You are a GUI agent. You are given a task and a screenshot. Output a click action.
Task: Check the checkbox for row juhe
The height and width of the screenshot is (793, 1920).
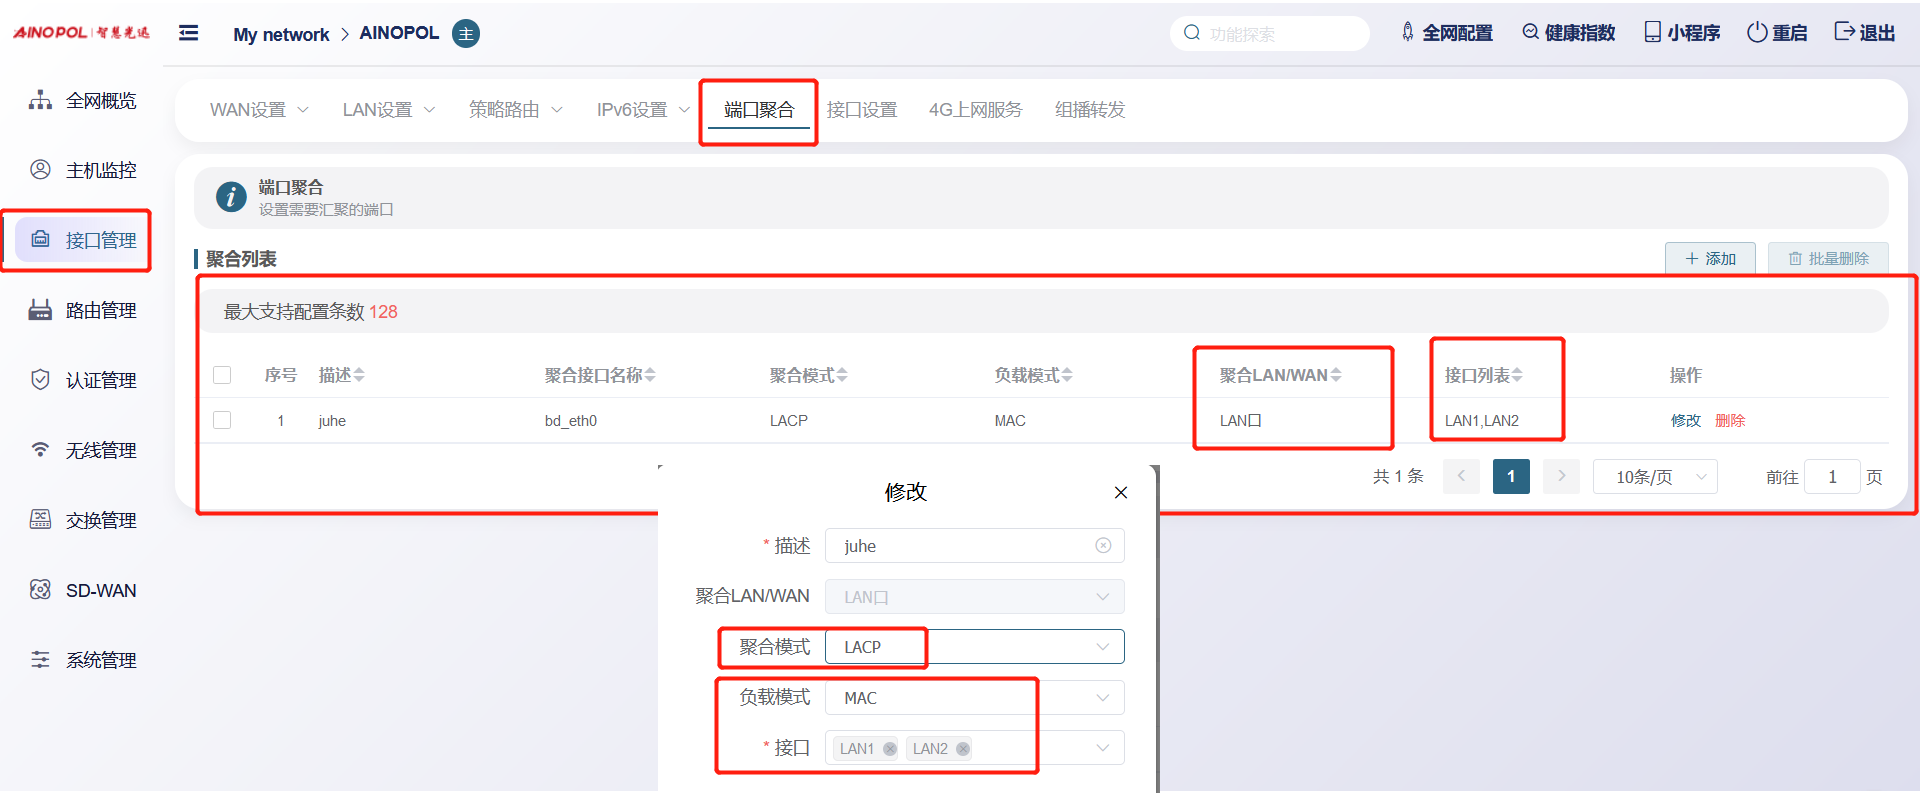click(222, 421)
